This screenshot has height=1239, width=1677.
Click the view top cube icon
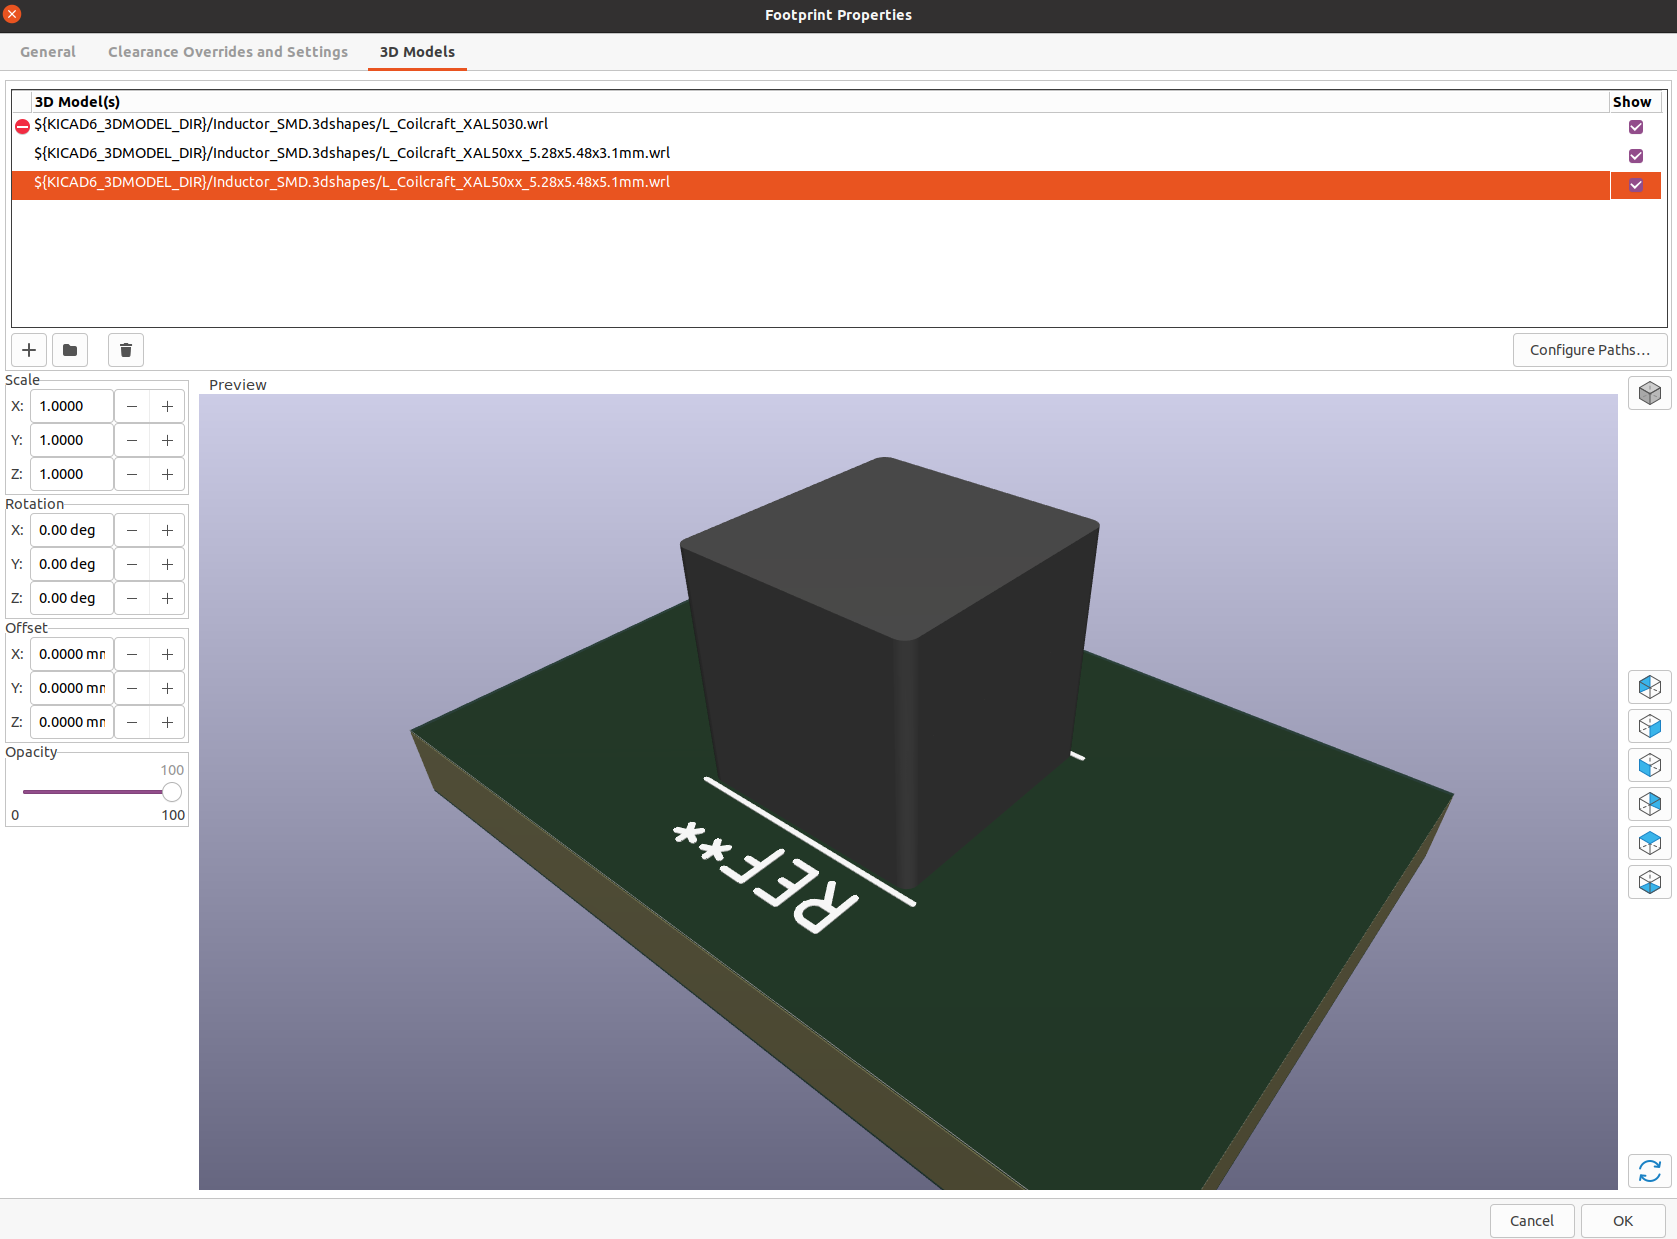[x=1649, y=843]
